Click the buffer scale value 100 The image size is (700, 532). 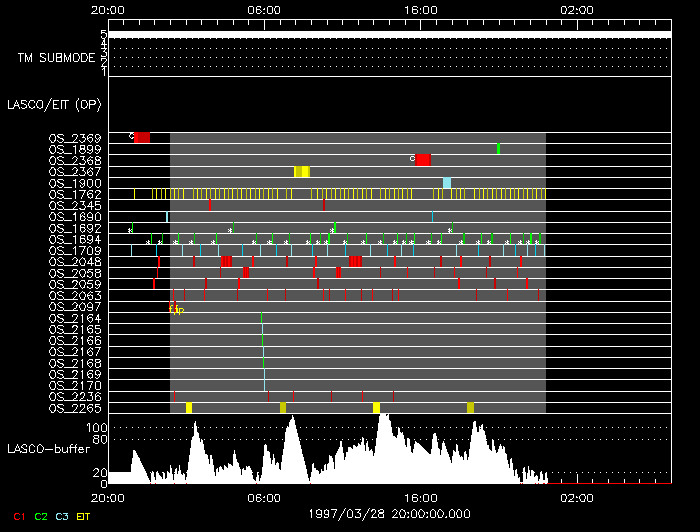click(x=96, y=428)
